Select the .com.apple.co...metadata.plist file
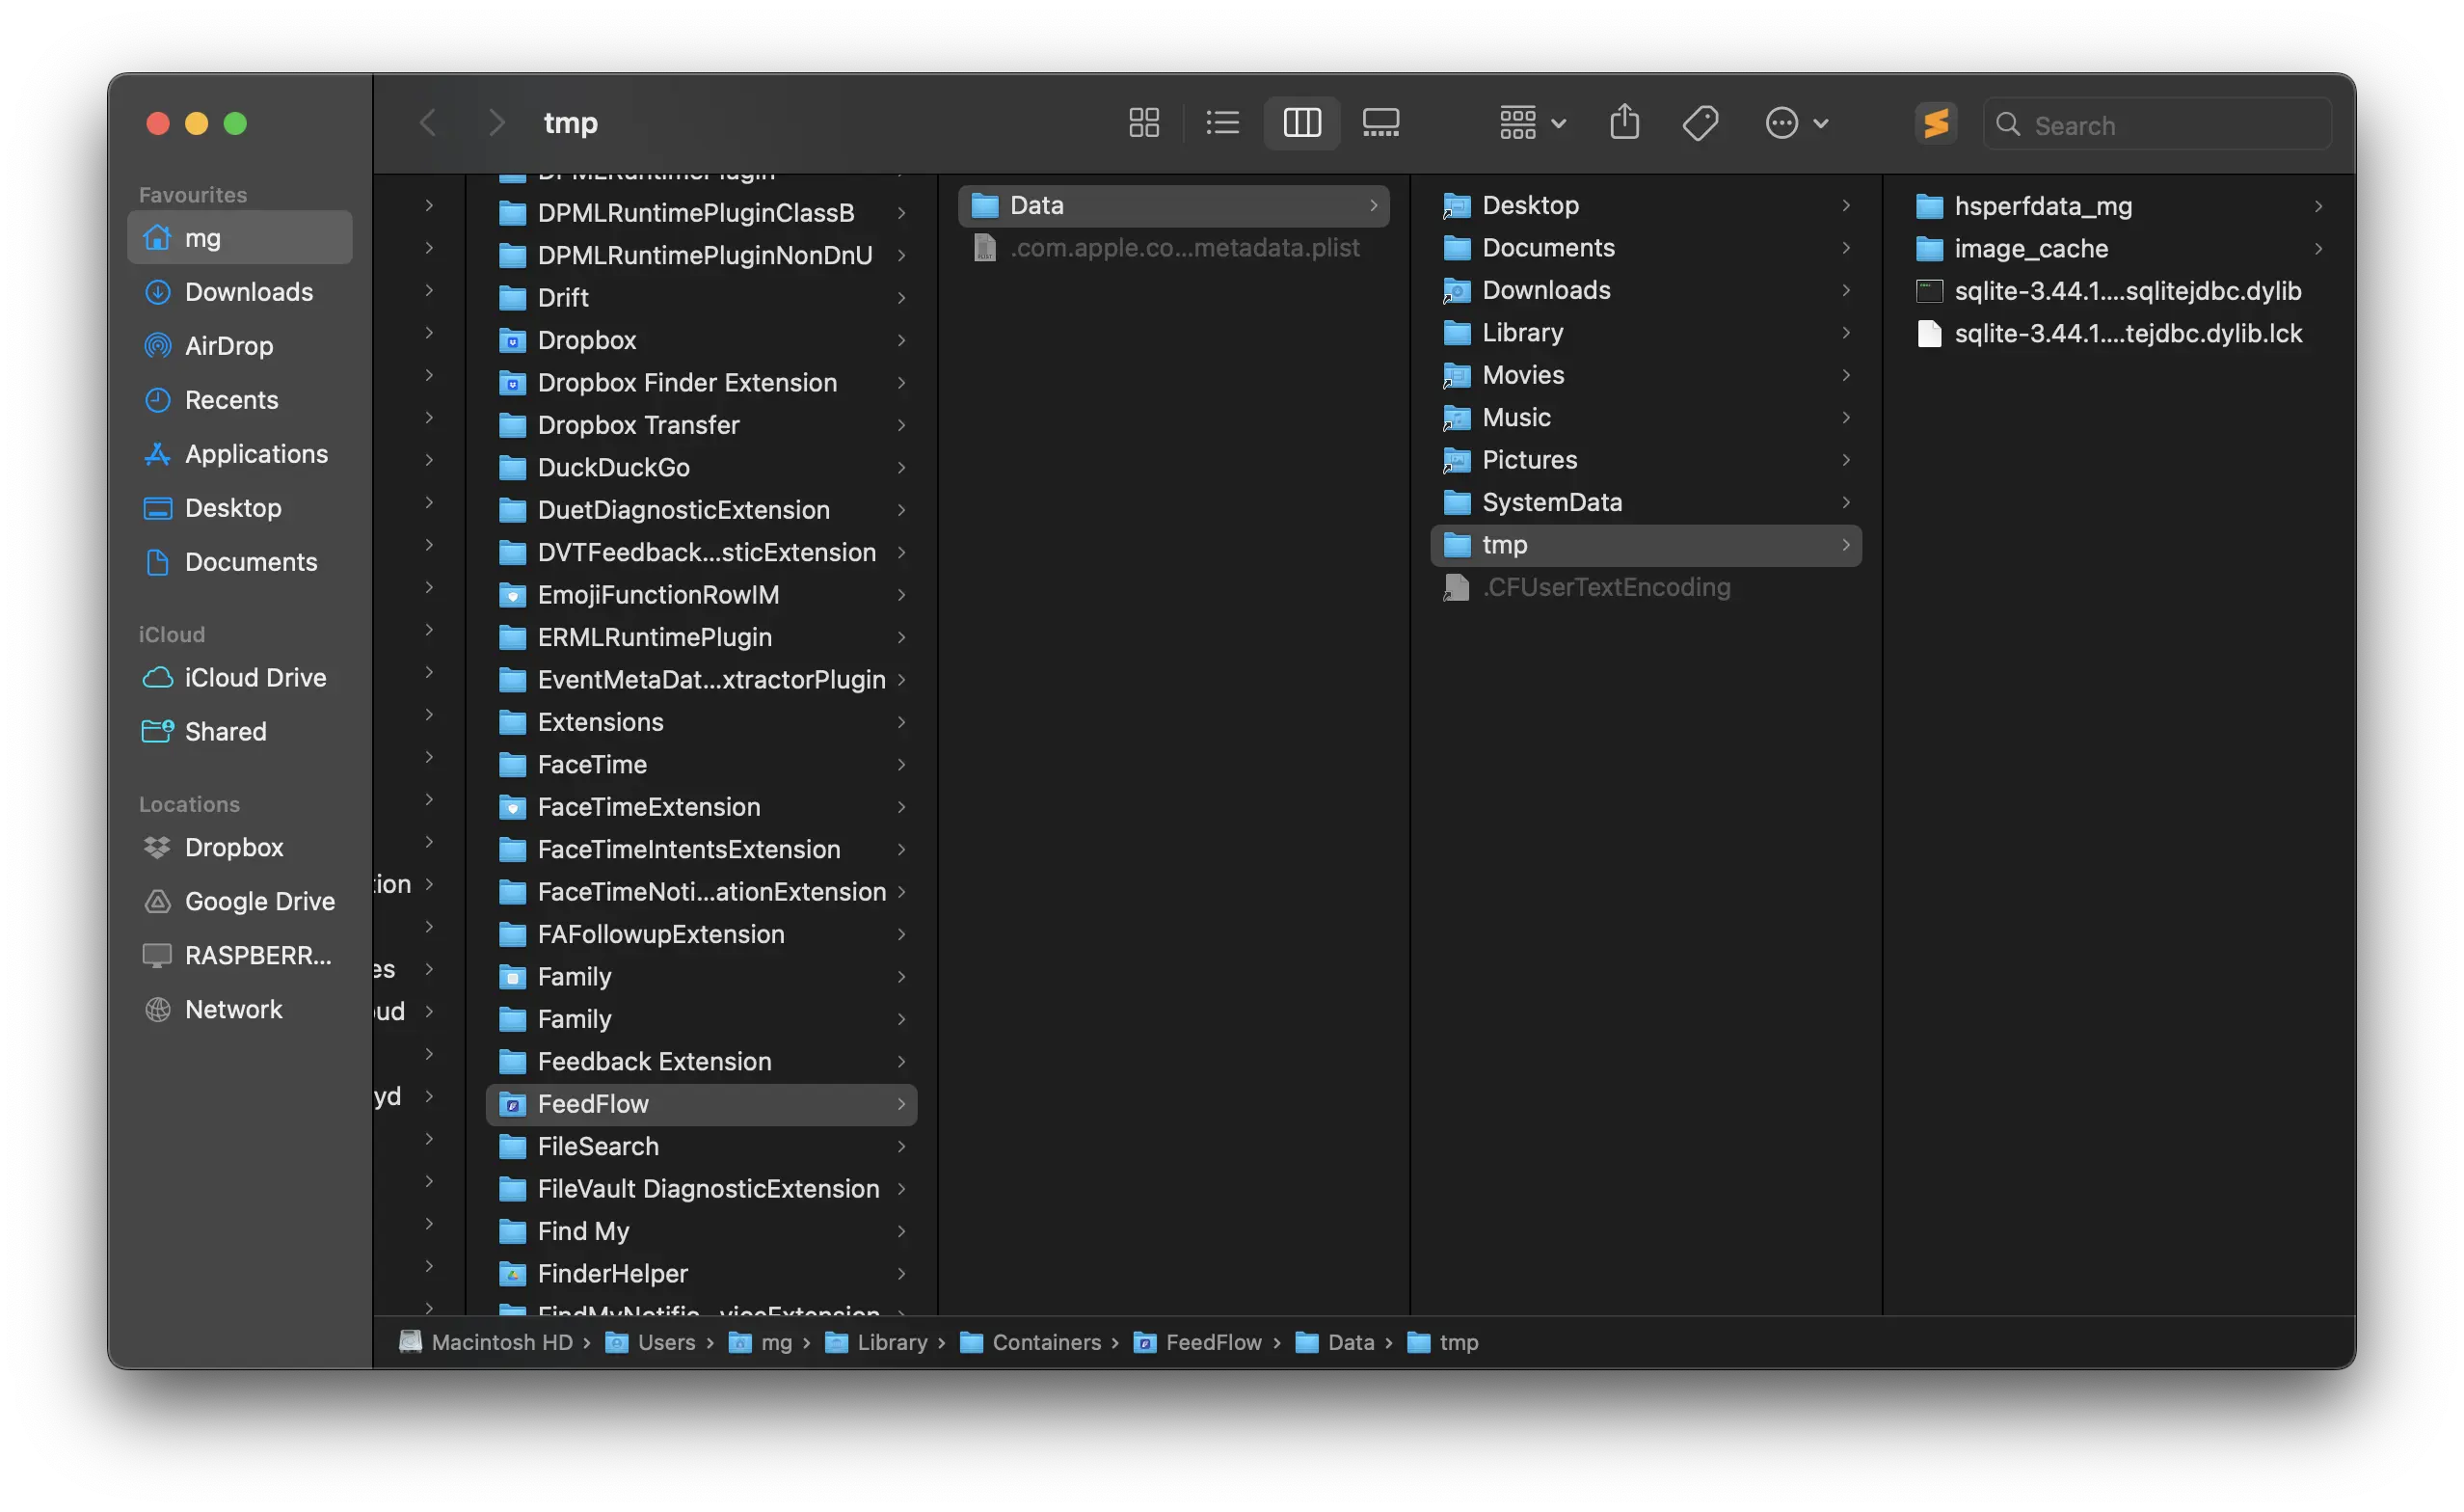The height and width of the screenshot is (1512, 2464). 1173,248
